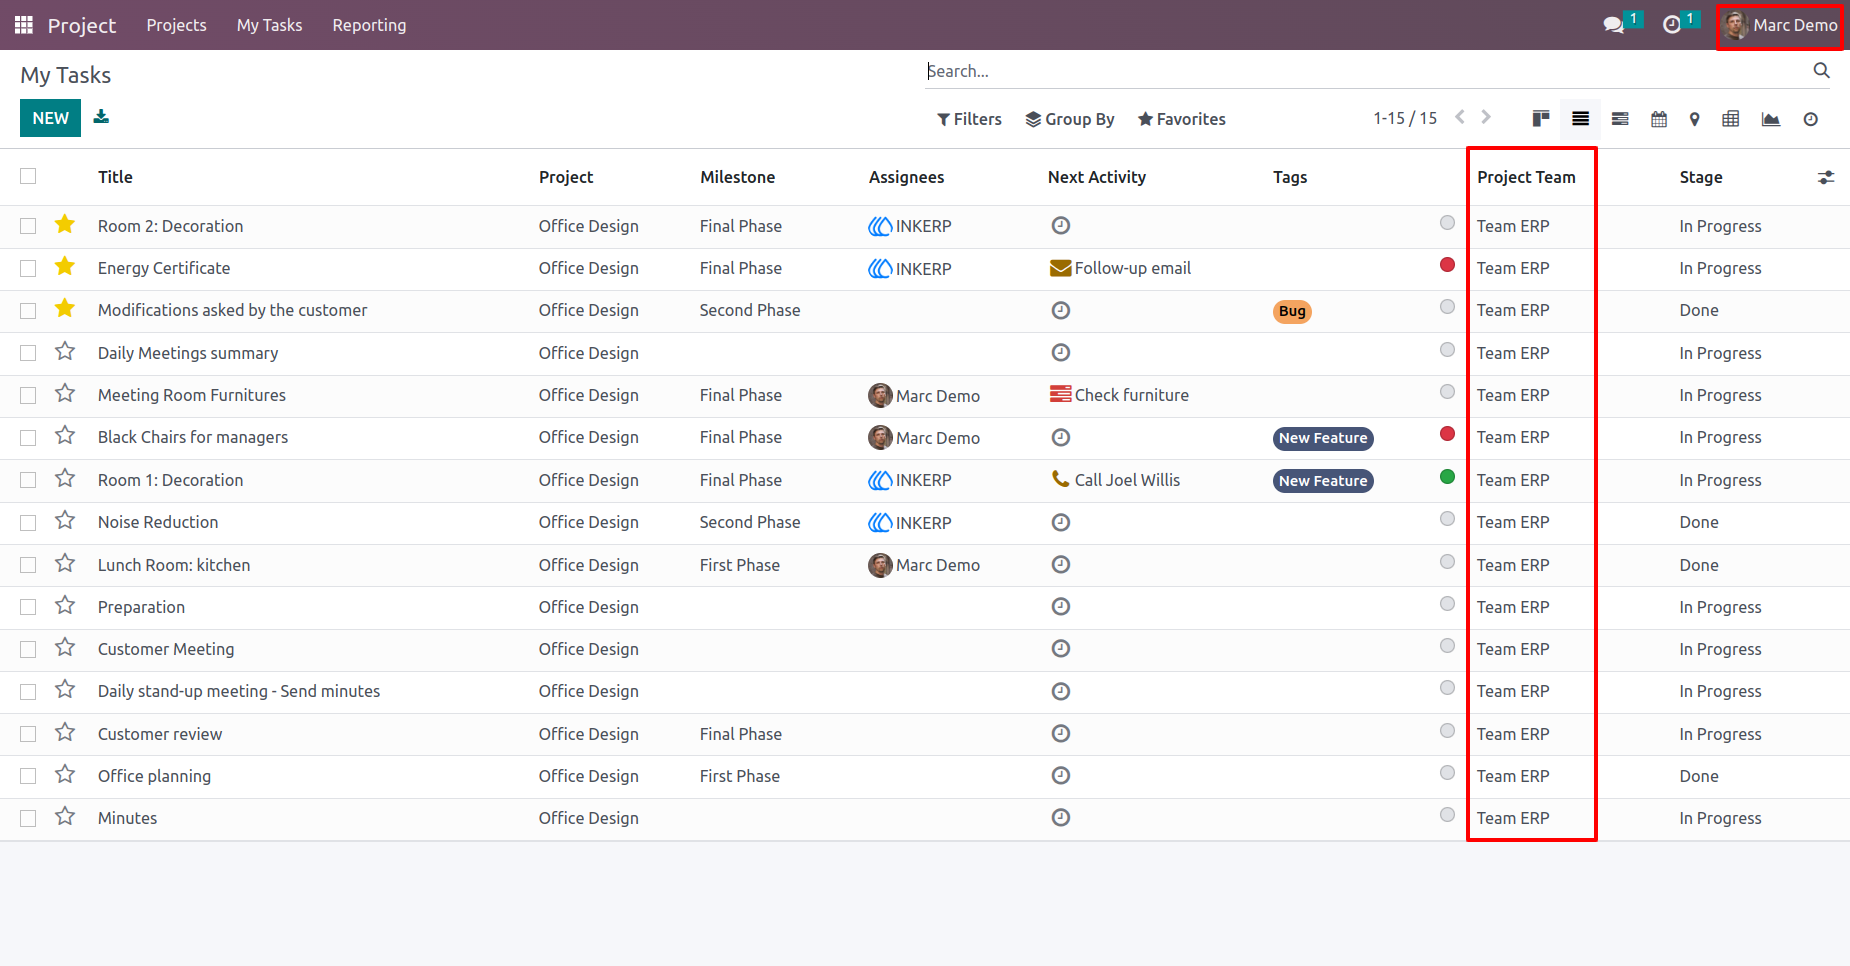
Task: Switch to map view
Action: pos(1694,119)
